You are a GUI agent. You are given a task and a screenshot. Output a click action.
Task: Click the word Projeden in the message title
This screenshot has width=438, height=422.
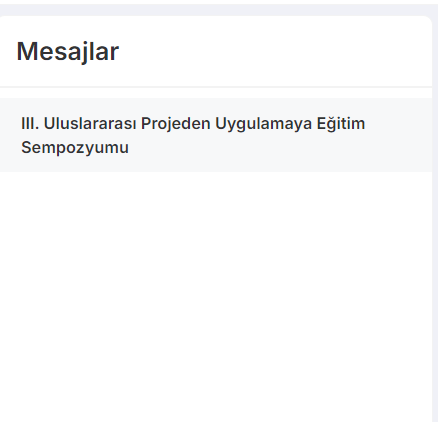click(176, 124)
